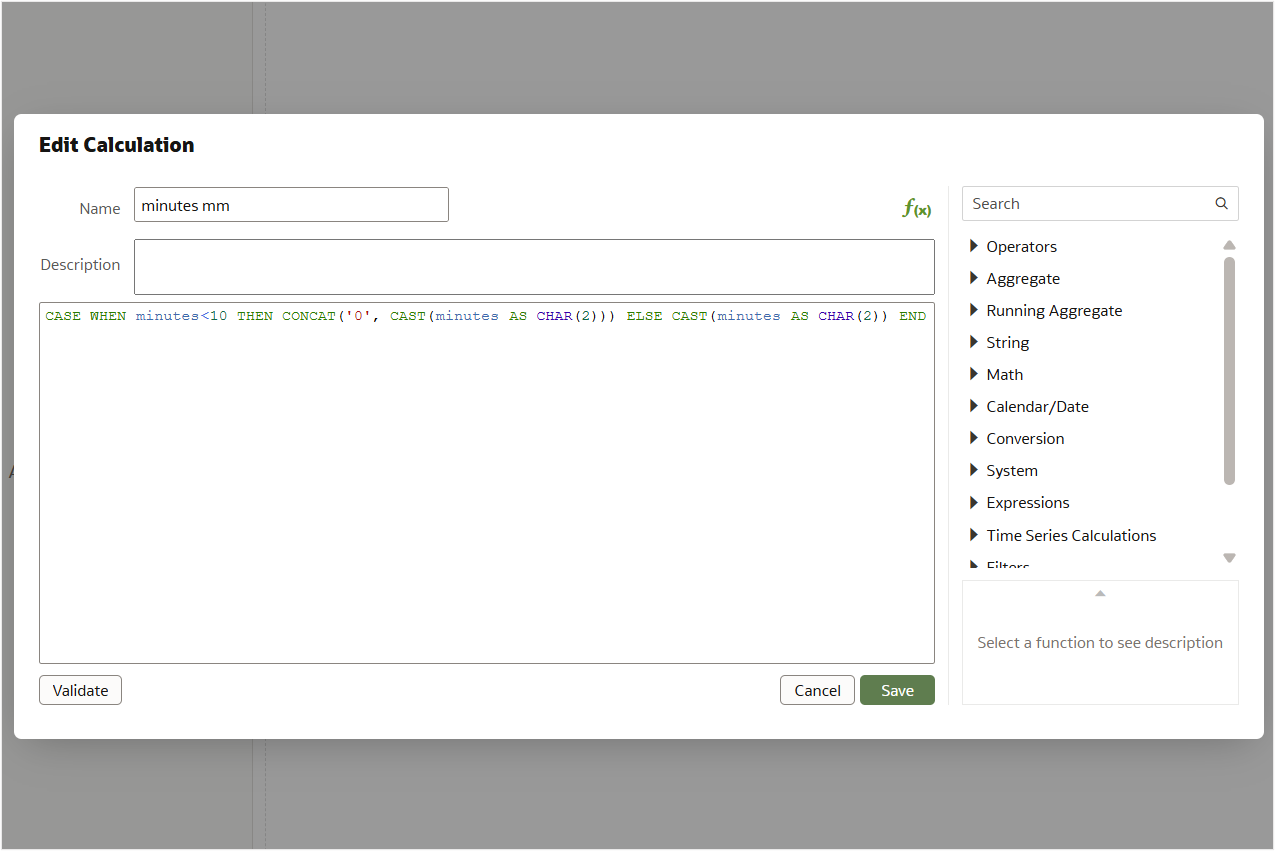
Task: Collapse the function description panel arrow
Action: tap(1099, 592)
